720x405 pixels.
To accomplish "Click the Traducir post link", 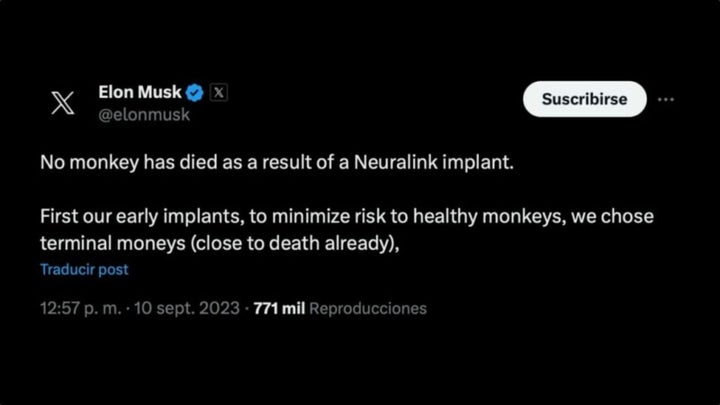I will [84, 270].
